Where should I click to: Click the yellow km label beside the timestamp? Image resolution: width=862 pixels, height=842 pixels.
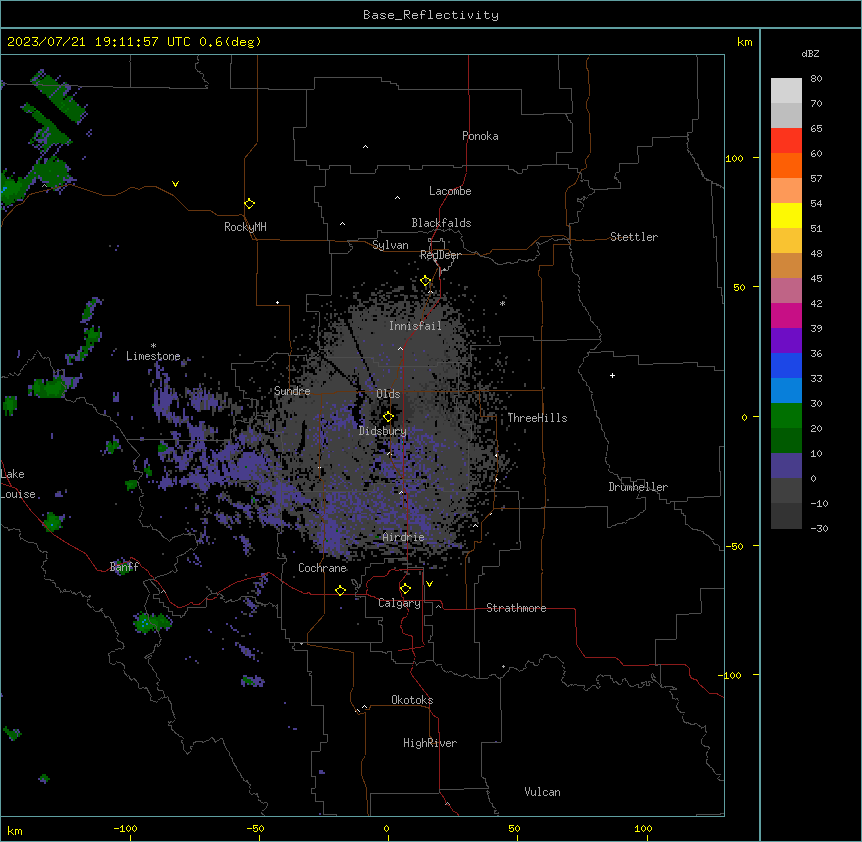(745, 42)
